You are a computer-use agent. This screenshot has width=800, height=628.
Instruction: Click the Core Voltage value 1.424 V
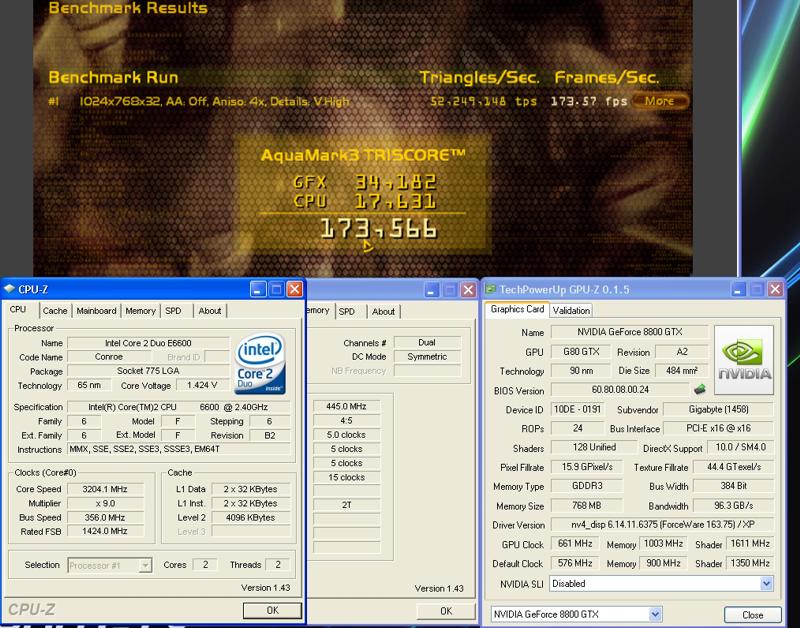202,385
